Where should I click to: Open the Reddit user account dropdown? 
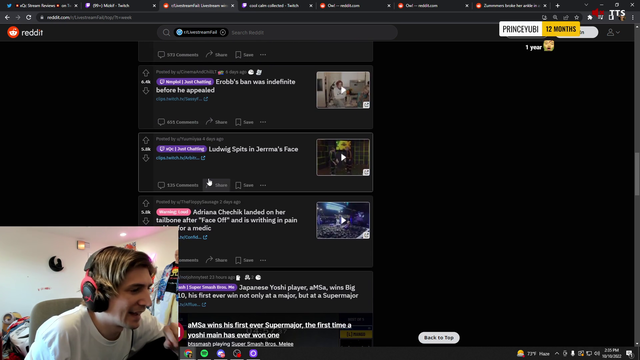pos(613,32)
